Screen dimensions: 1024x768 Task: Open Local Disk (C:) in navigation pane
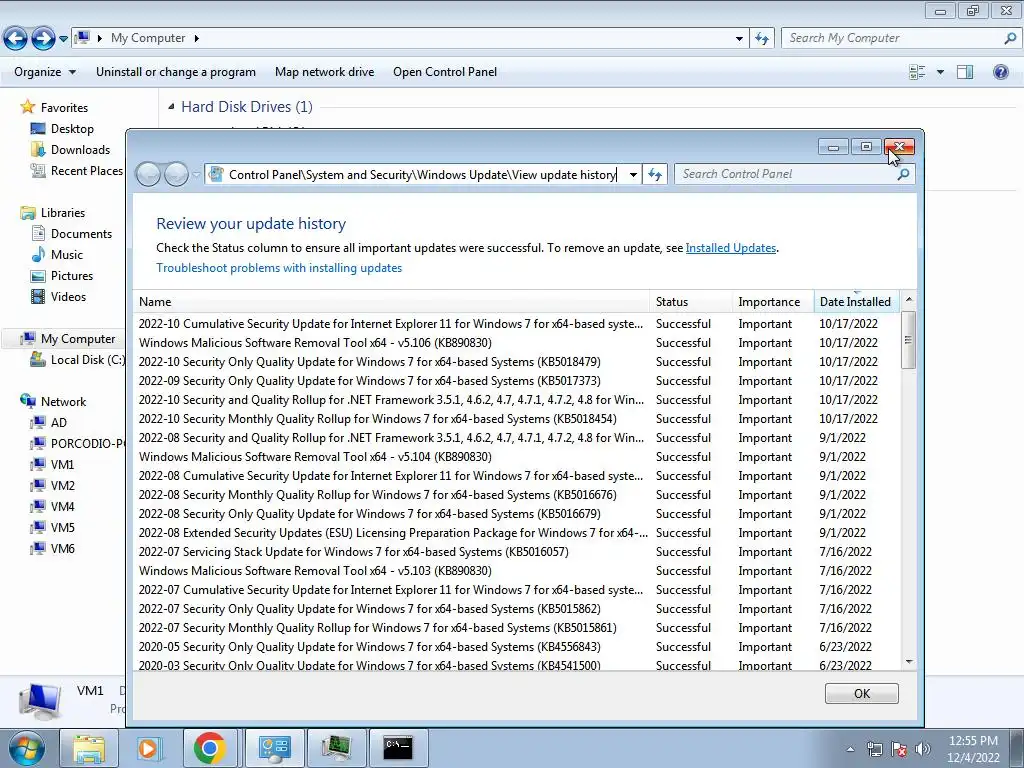pos(88,360)
